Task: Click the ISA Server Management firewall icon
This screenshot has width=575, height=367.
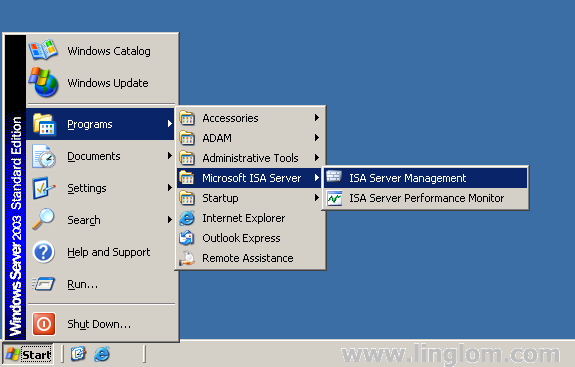Action: pos(334,177)
